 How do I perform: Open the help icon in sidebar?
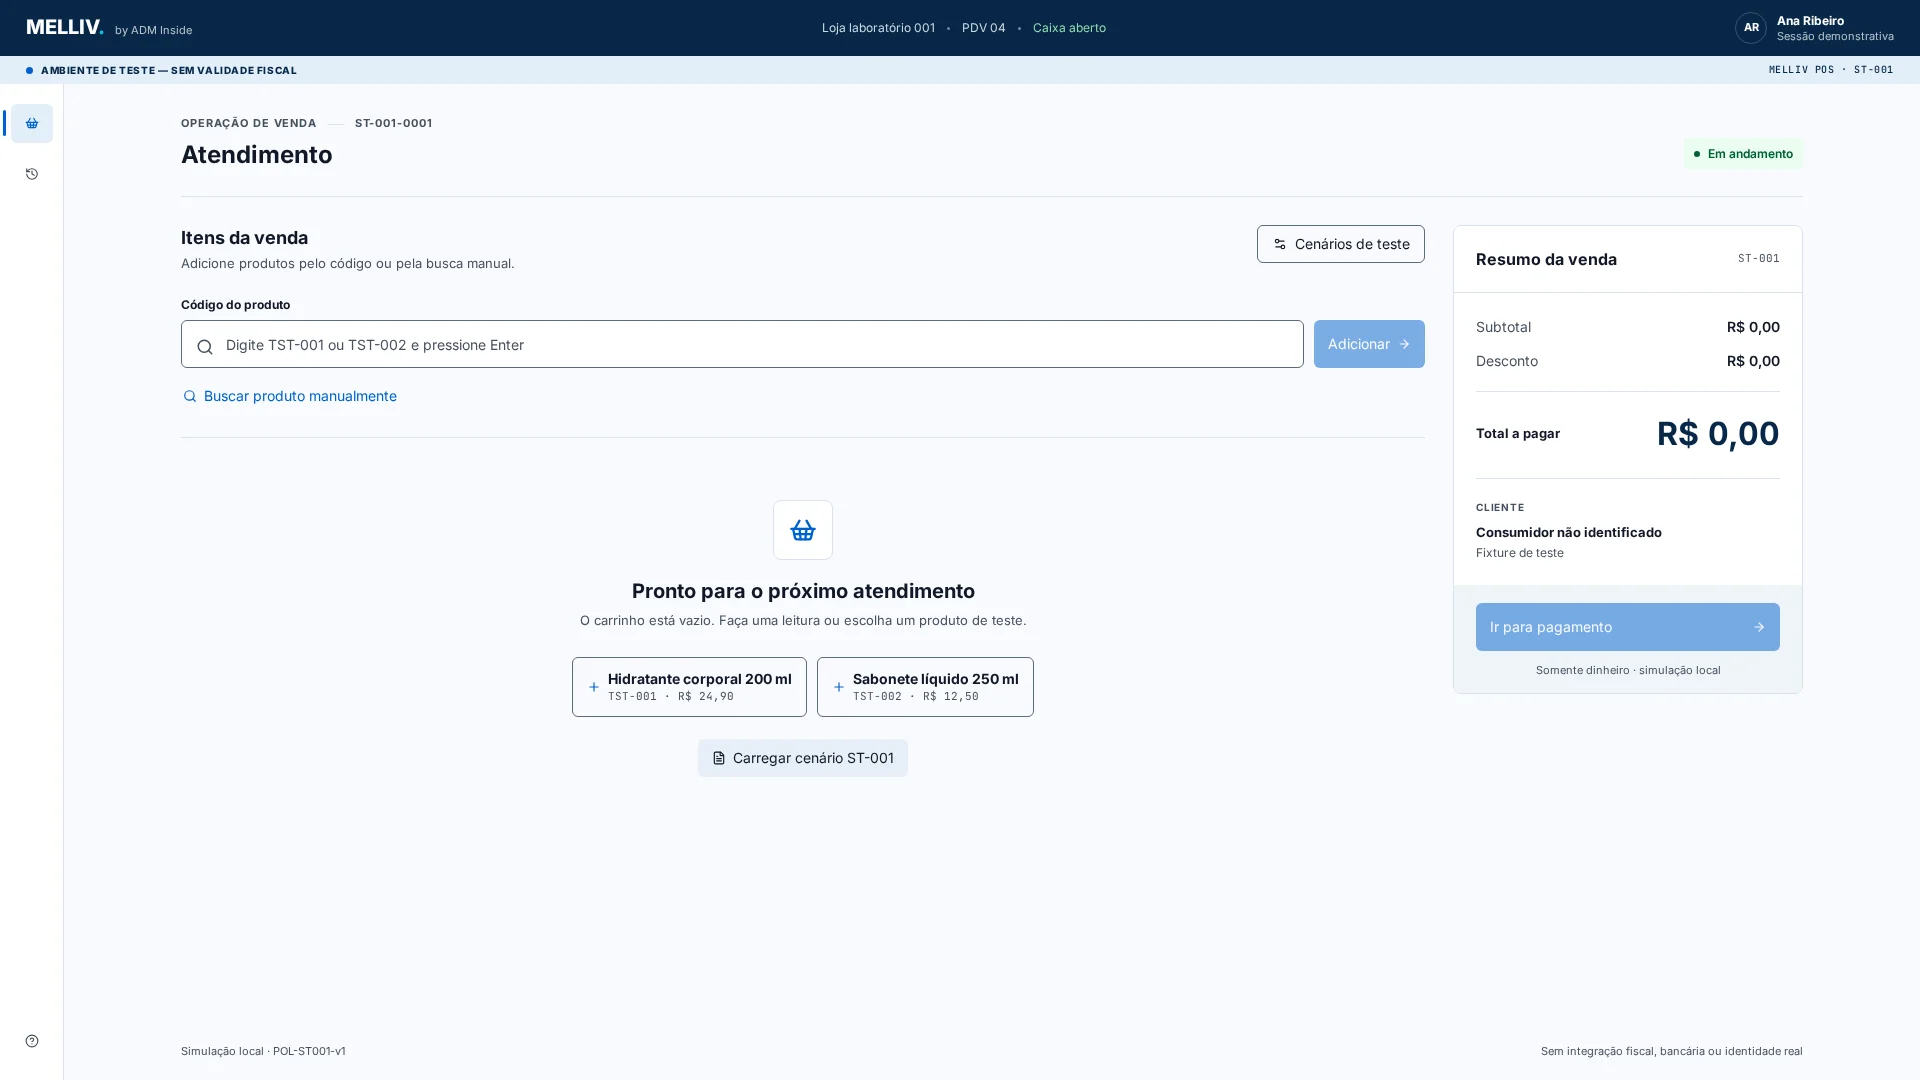32,1041
